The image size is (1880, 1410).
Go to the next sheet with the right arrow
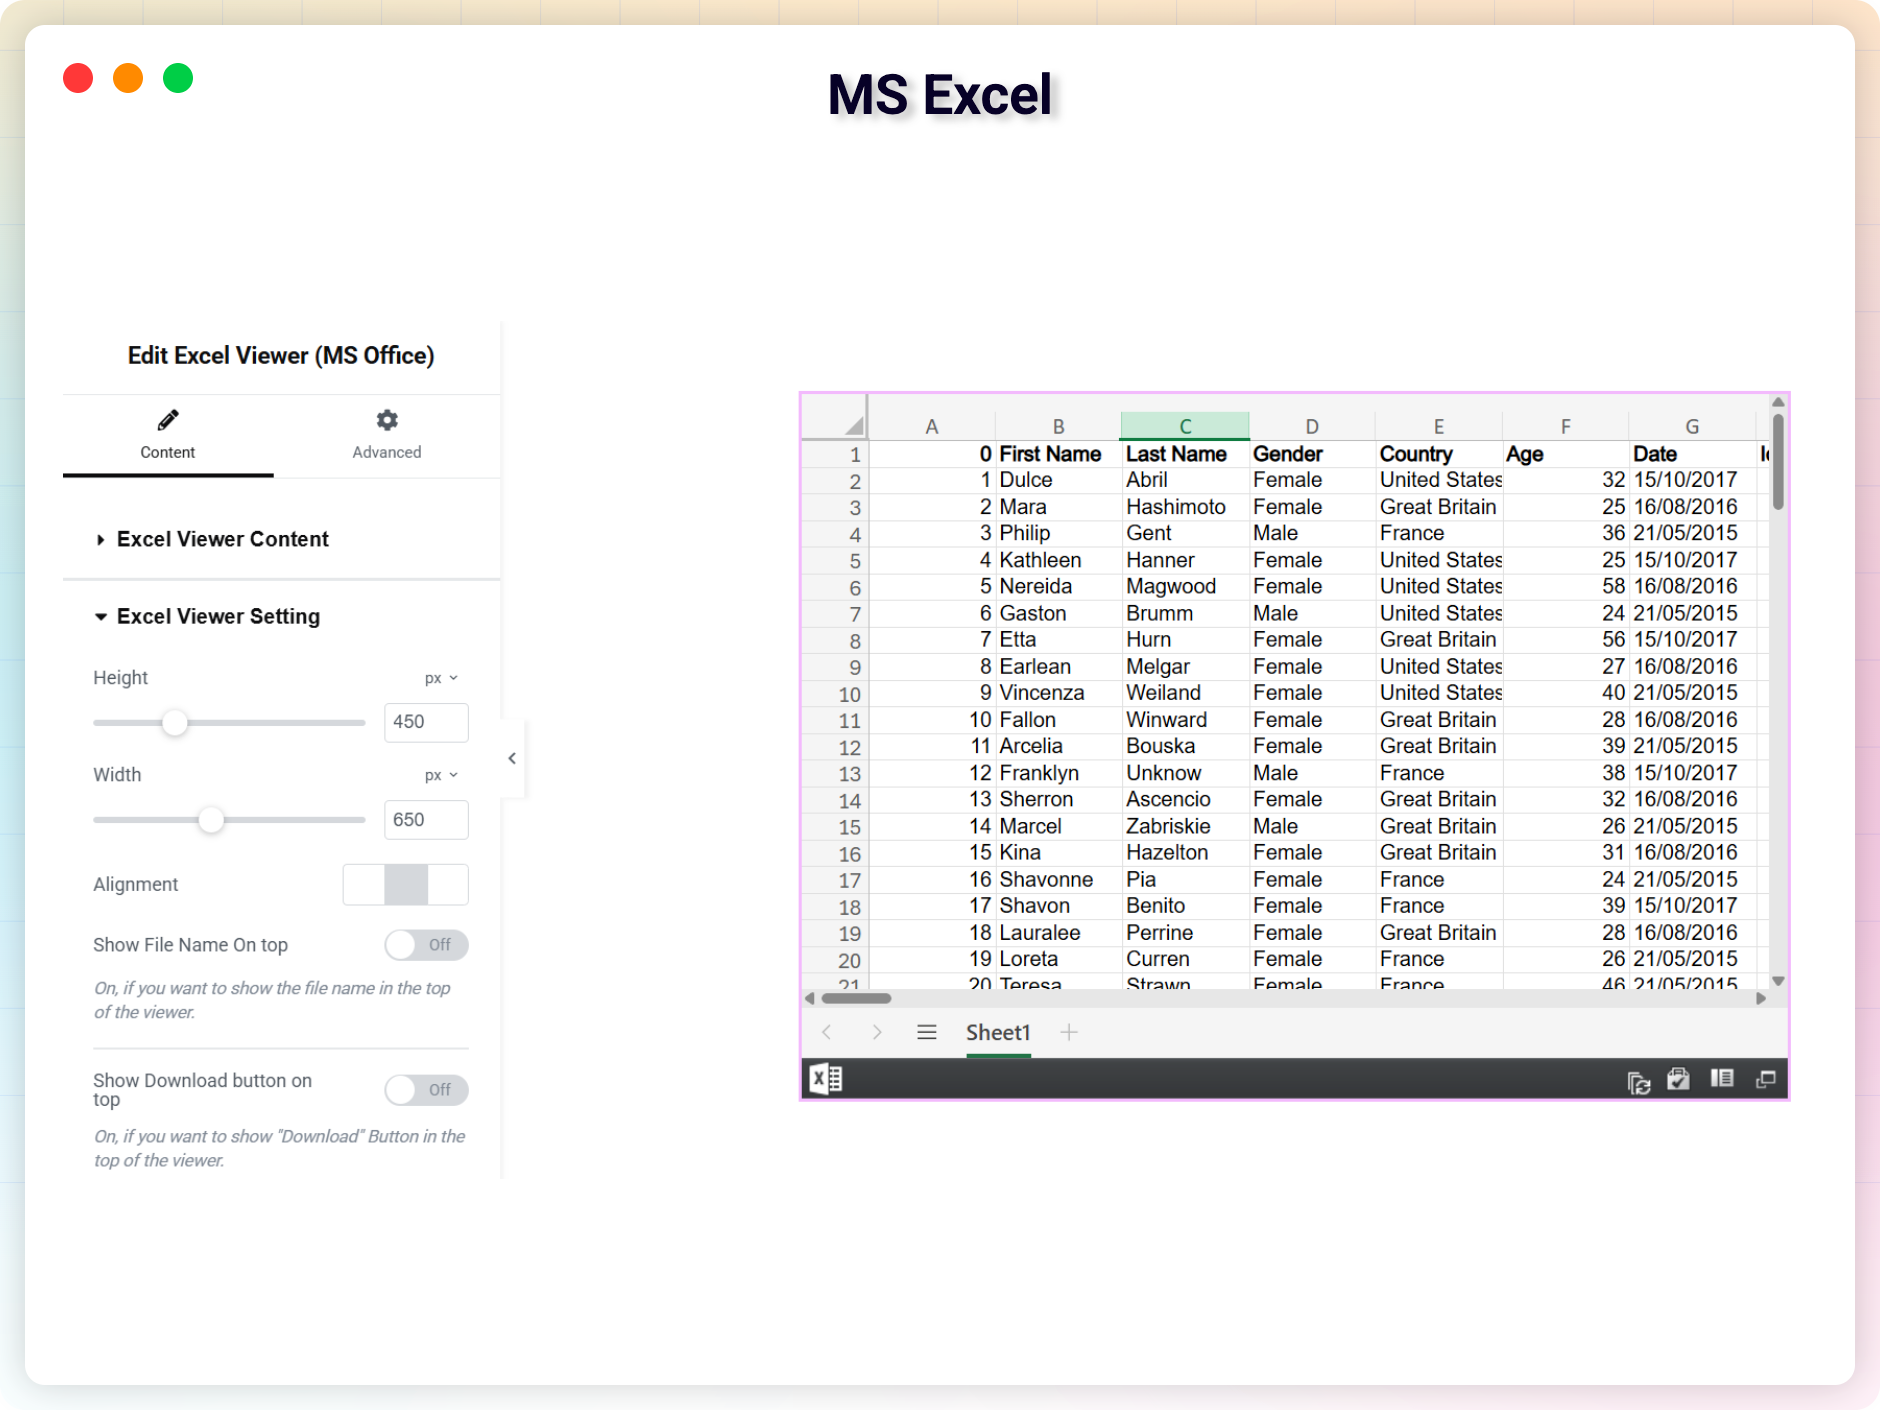[877, 1032]
